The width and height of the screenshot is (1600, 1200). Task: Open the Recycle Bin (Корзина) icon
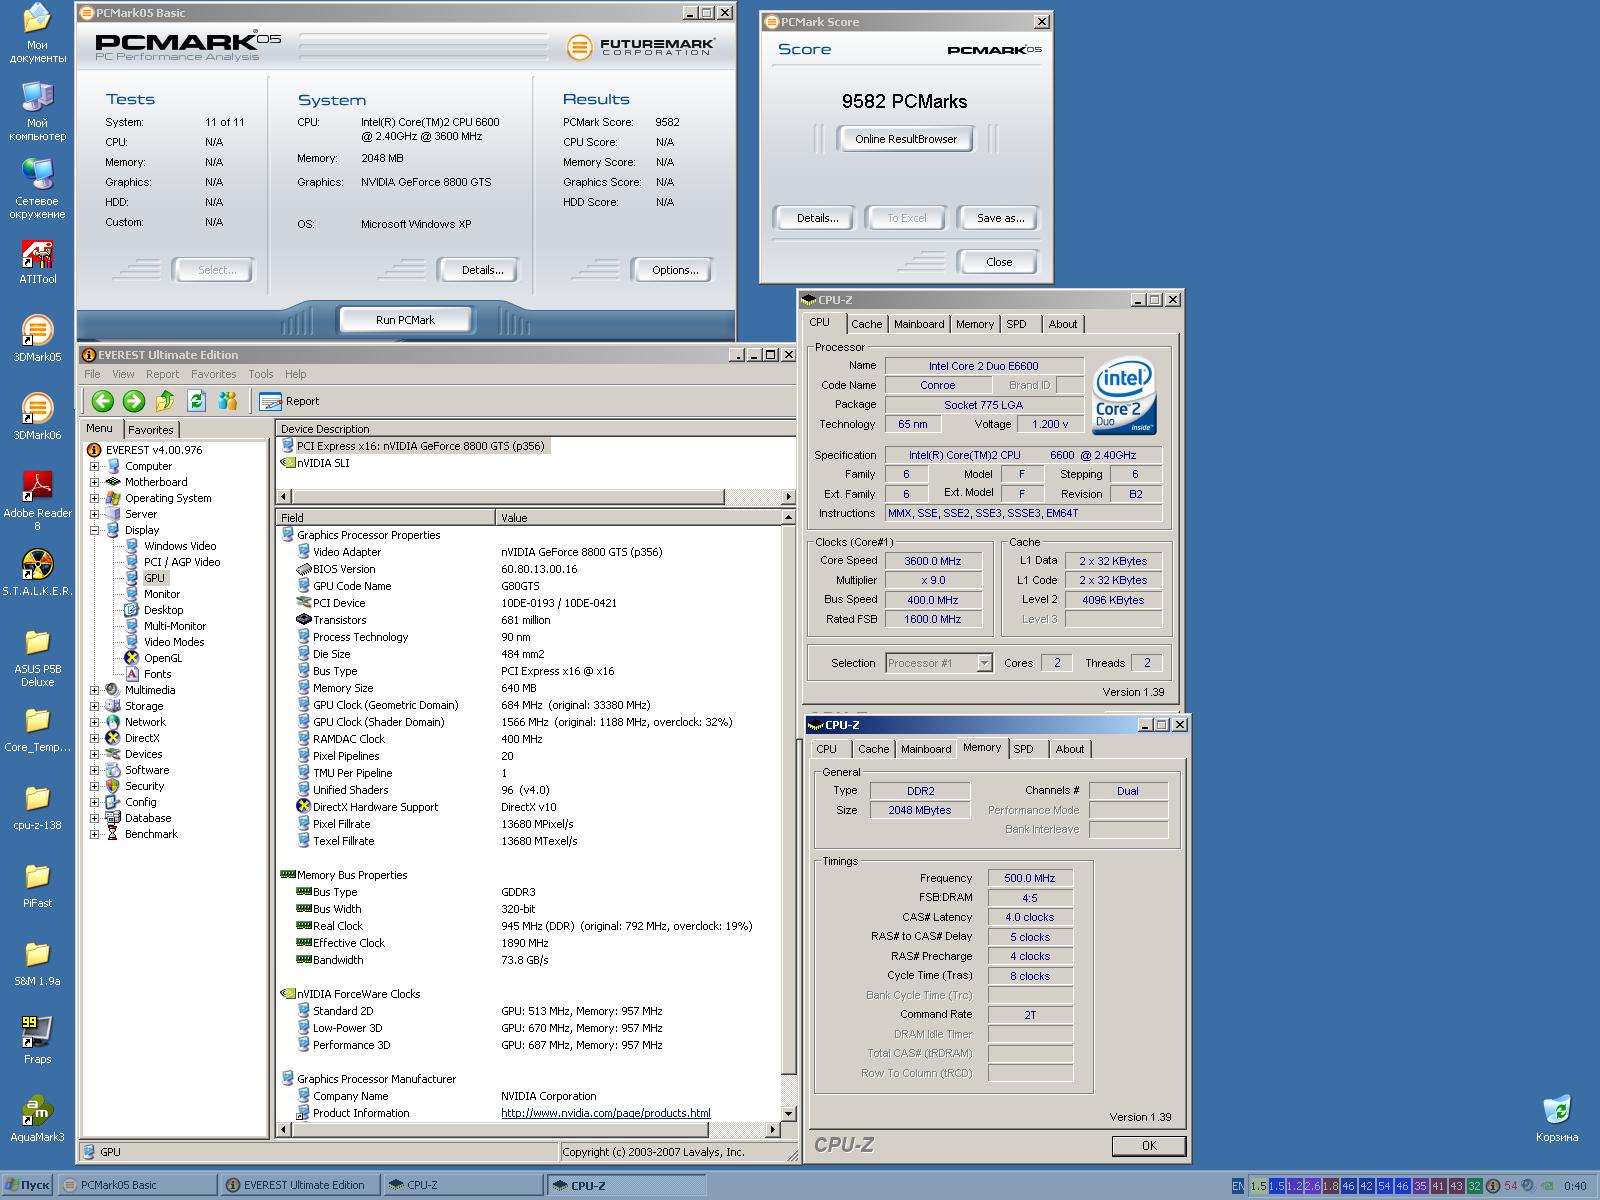[1557, 1118]
